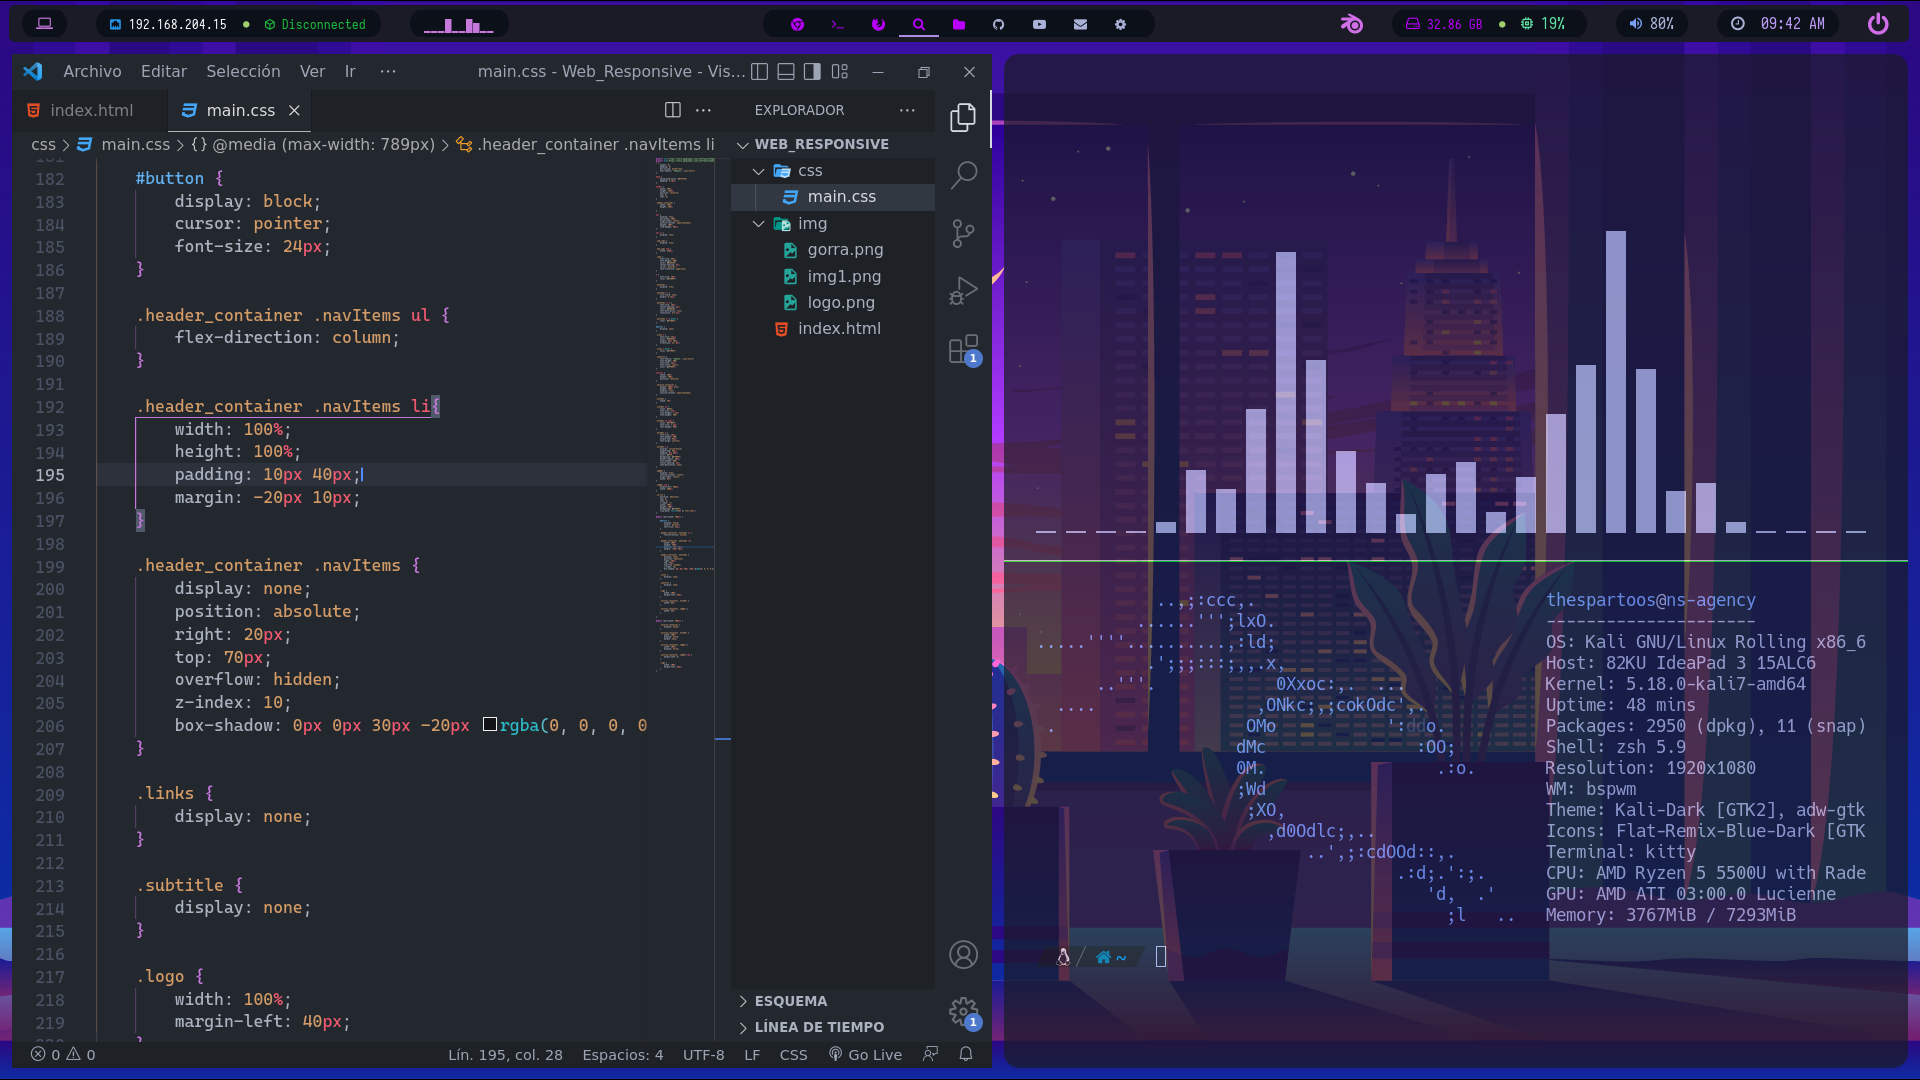Open Run and Debug view
Viewport: 1920px width, 1080px height.
963,291
